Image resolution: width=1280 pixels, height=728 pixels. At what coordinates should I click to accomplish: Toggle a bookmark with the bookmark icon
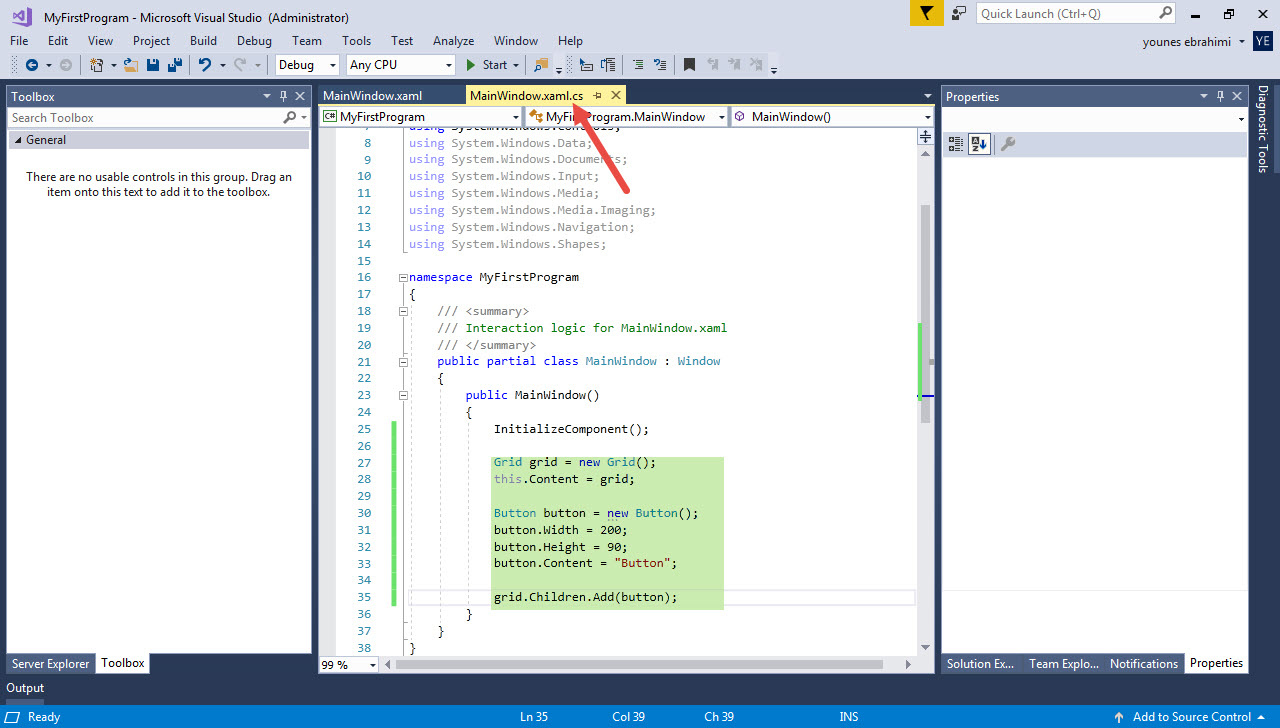(688, 64)
